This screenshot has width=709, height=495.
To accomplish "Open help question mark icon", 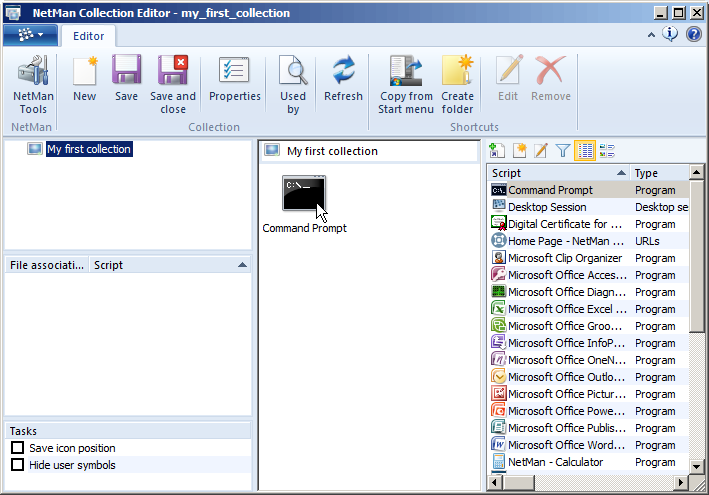I will coord(694,34).
